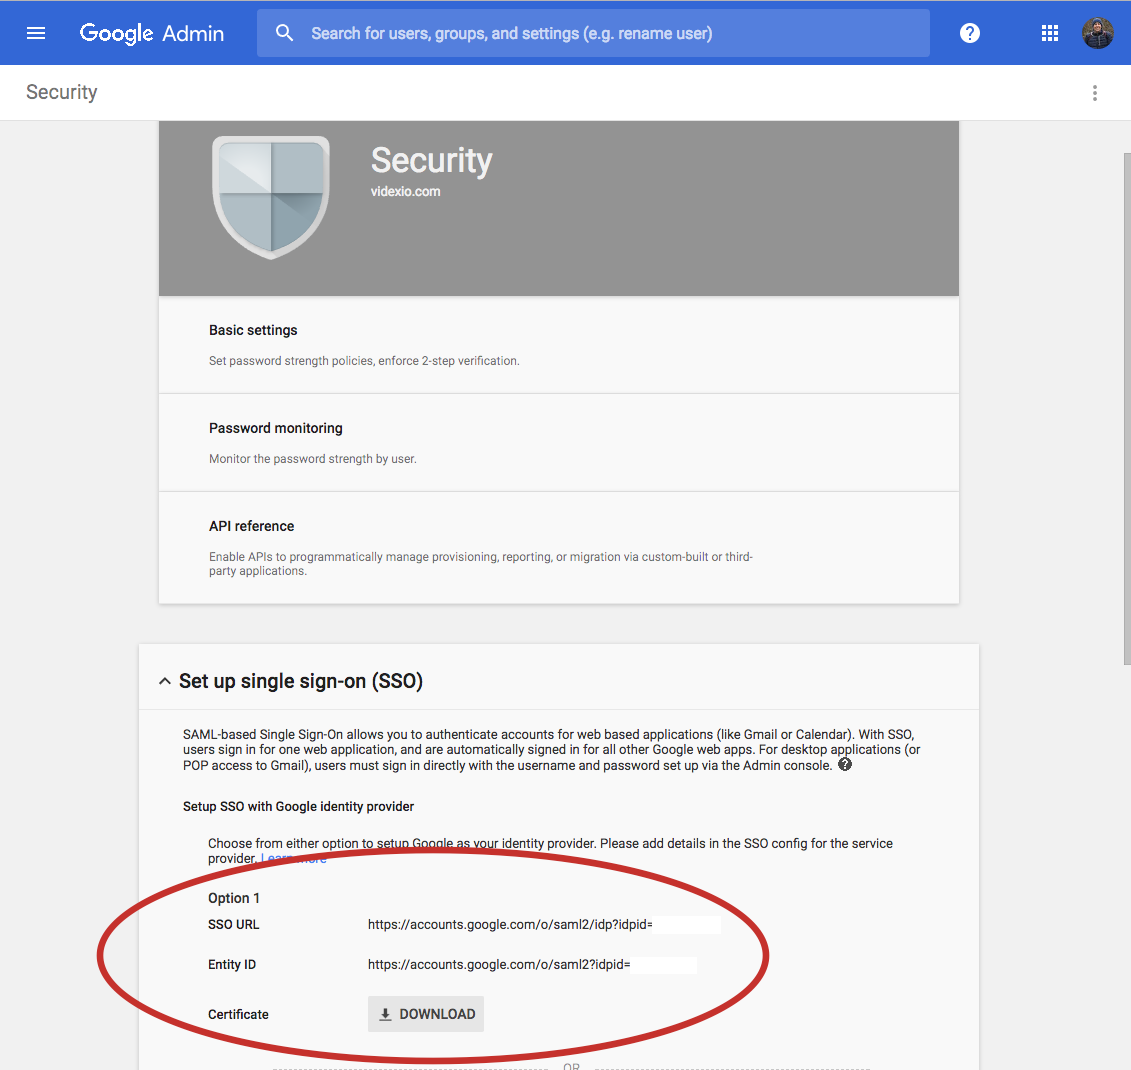Image resolution: width=1131 pixels, height=1070 pixels.
Task: Open Basic settings section
Action: tap(559, 345)
